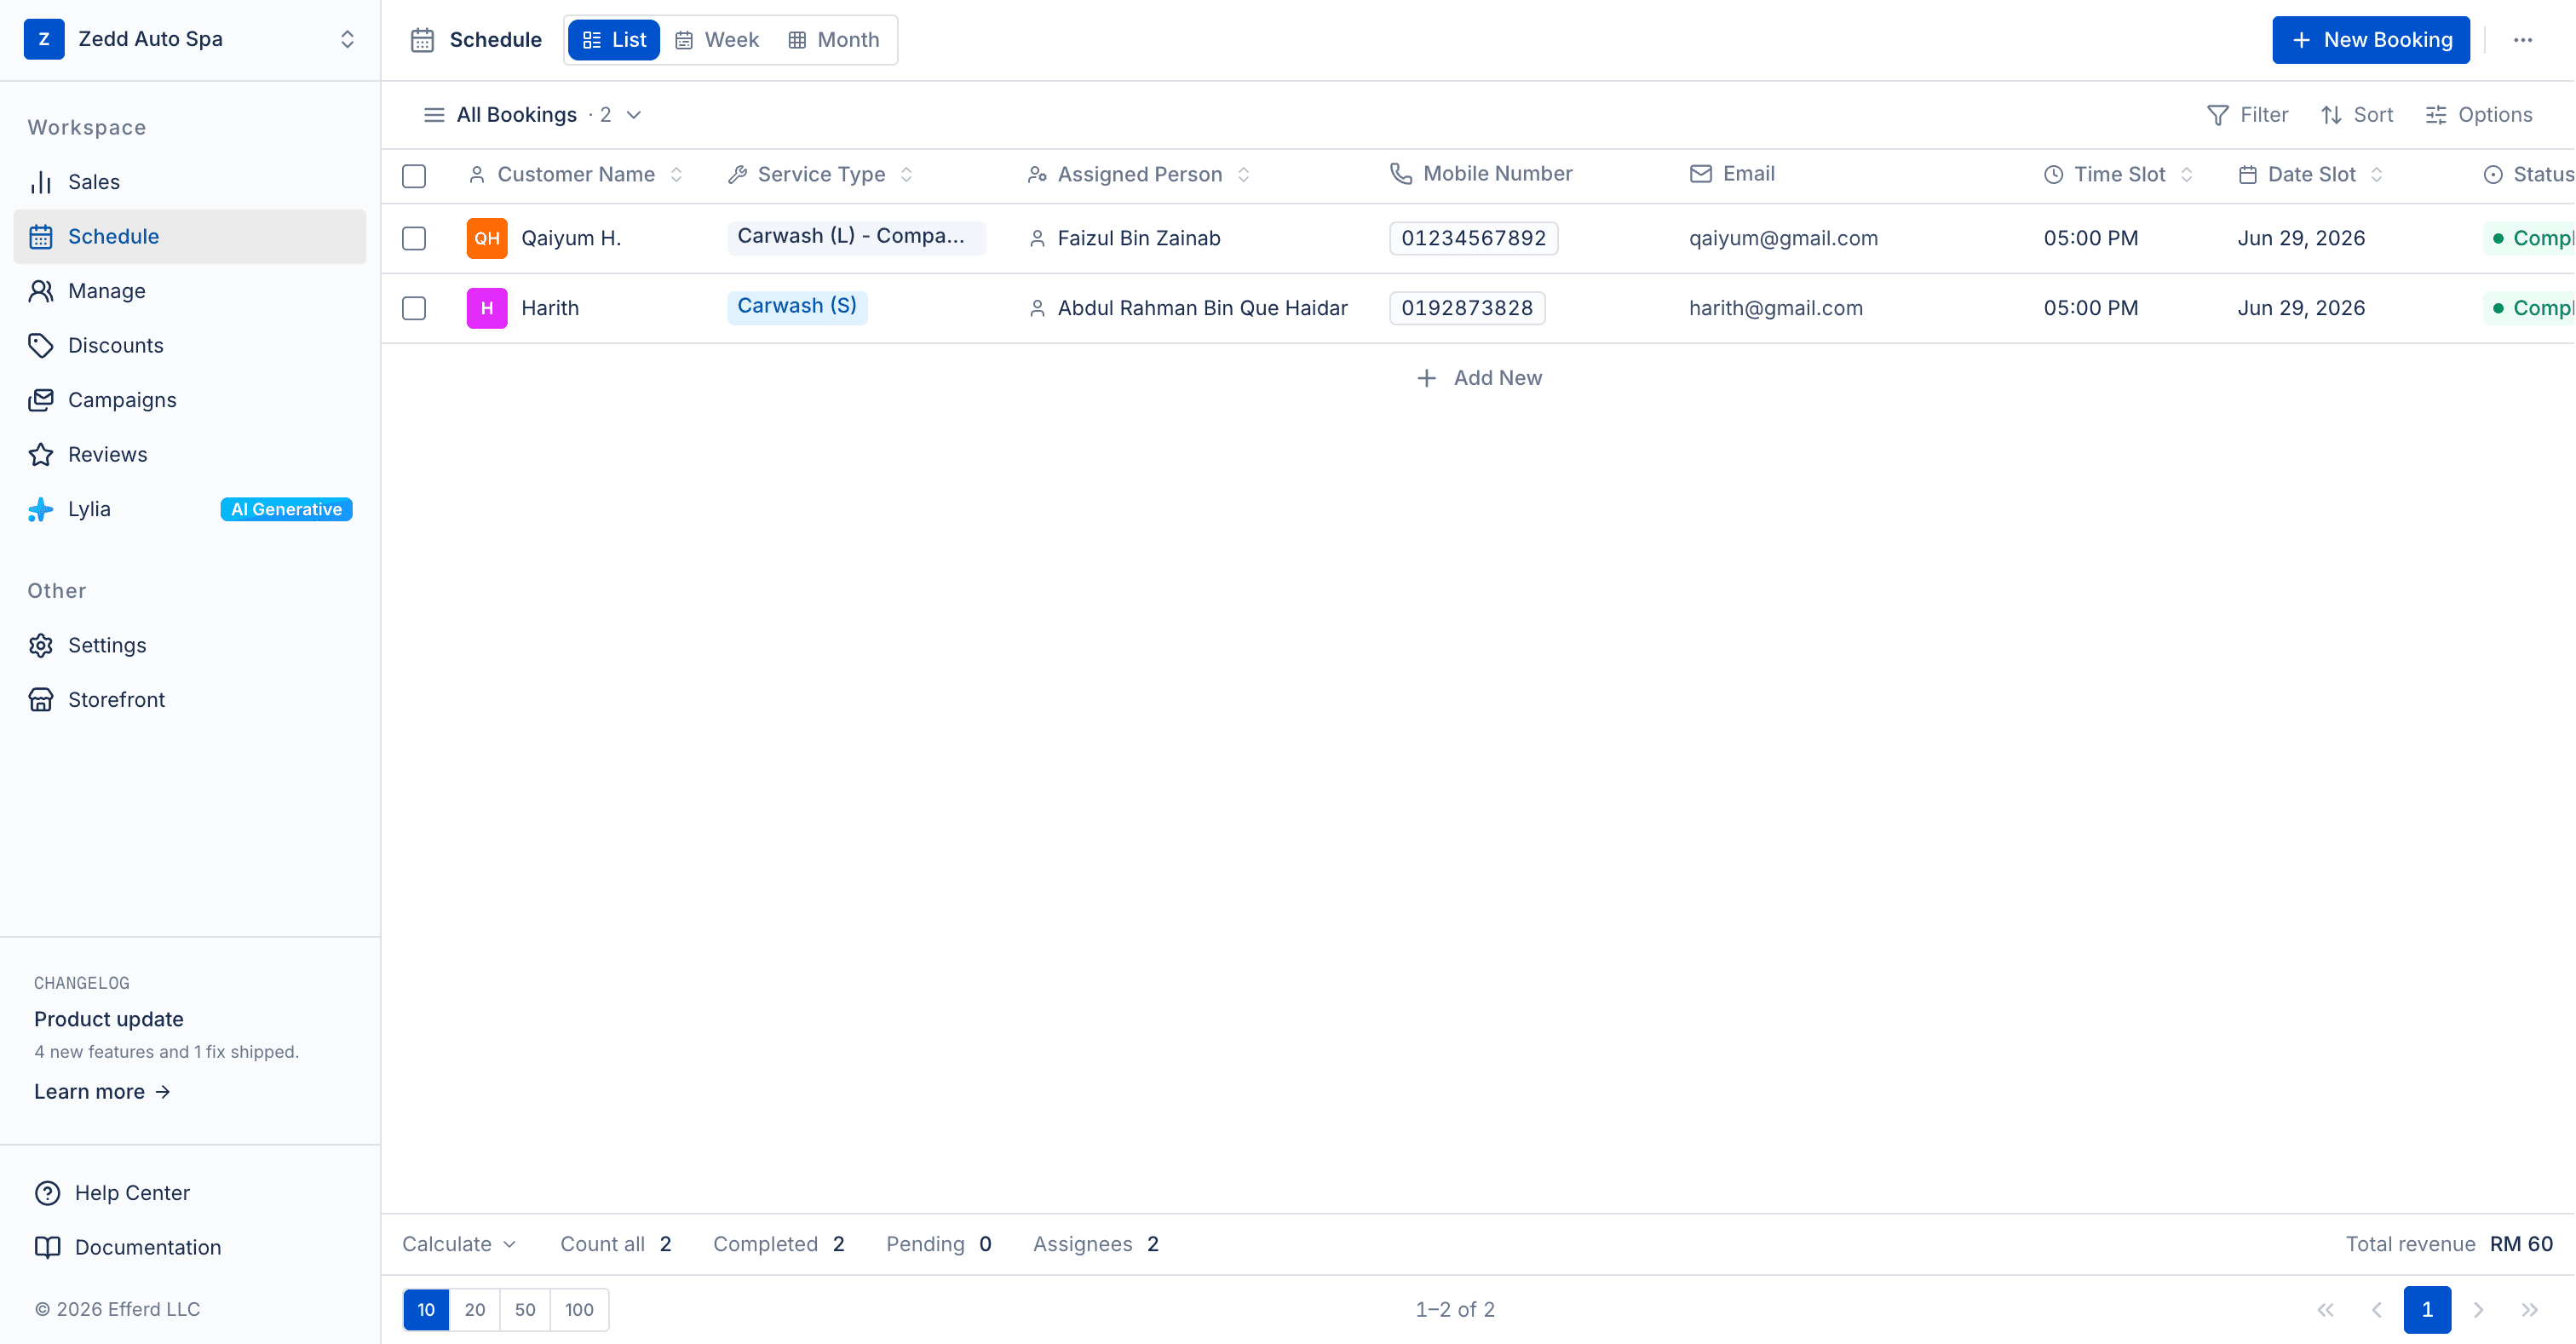Click the Settings gear icon
Image resolution: width=2576 pixels, height=1344 pixels.
pyautogui.click(x=41, y=646)
